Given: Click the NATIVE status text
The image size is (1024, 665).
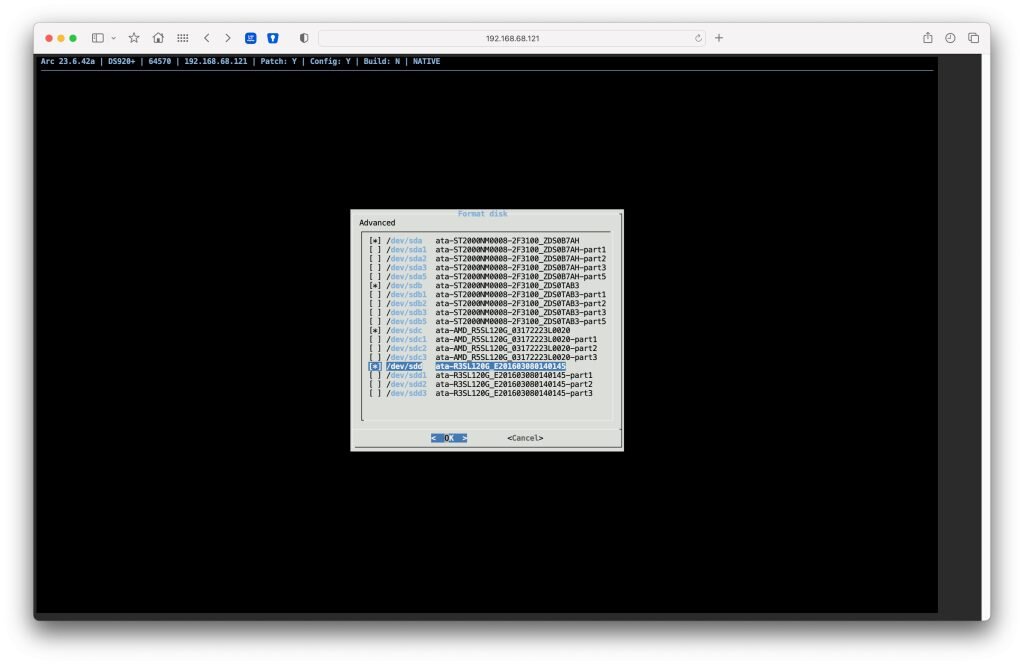Looking at the screenshot, I should (x=426, y=61).
